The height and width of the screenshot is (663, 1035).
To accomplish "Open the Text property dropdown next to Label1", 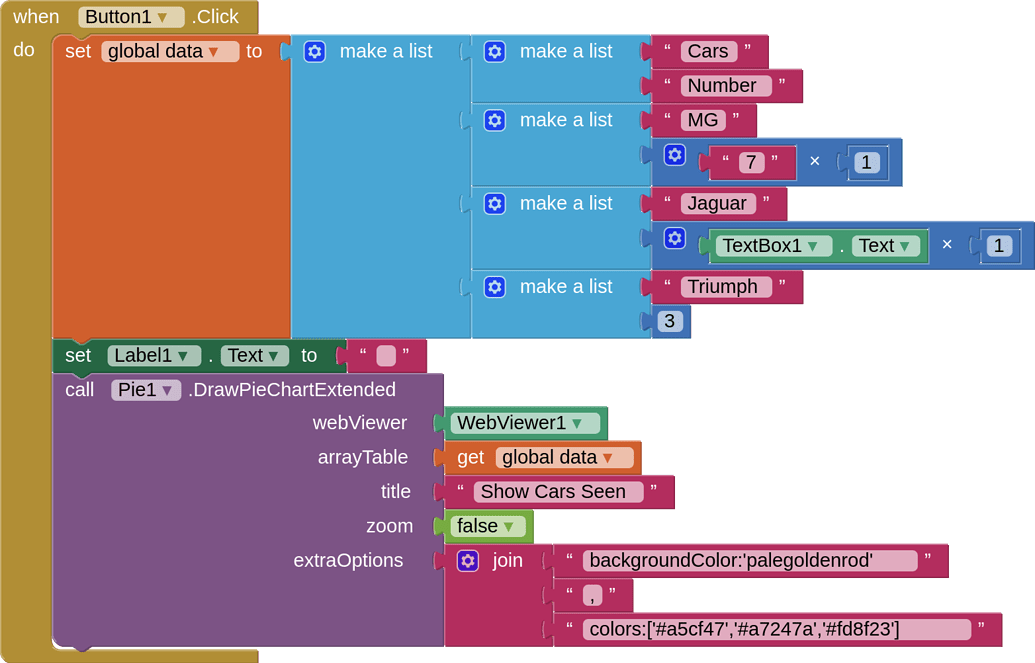I will [254, 356].
